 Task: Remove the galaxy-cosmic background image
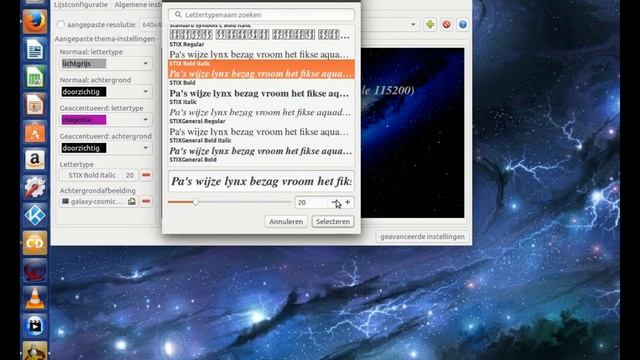coord(146,201)
